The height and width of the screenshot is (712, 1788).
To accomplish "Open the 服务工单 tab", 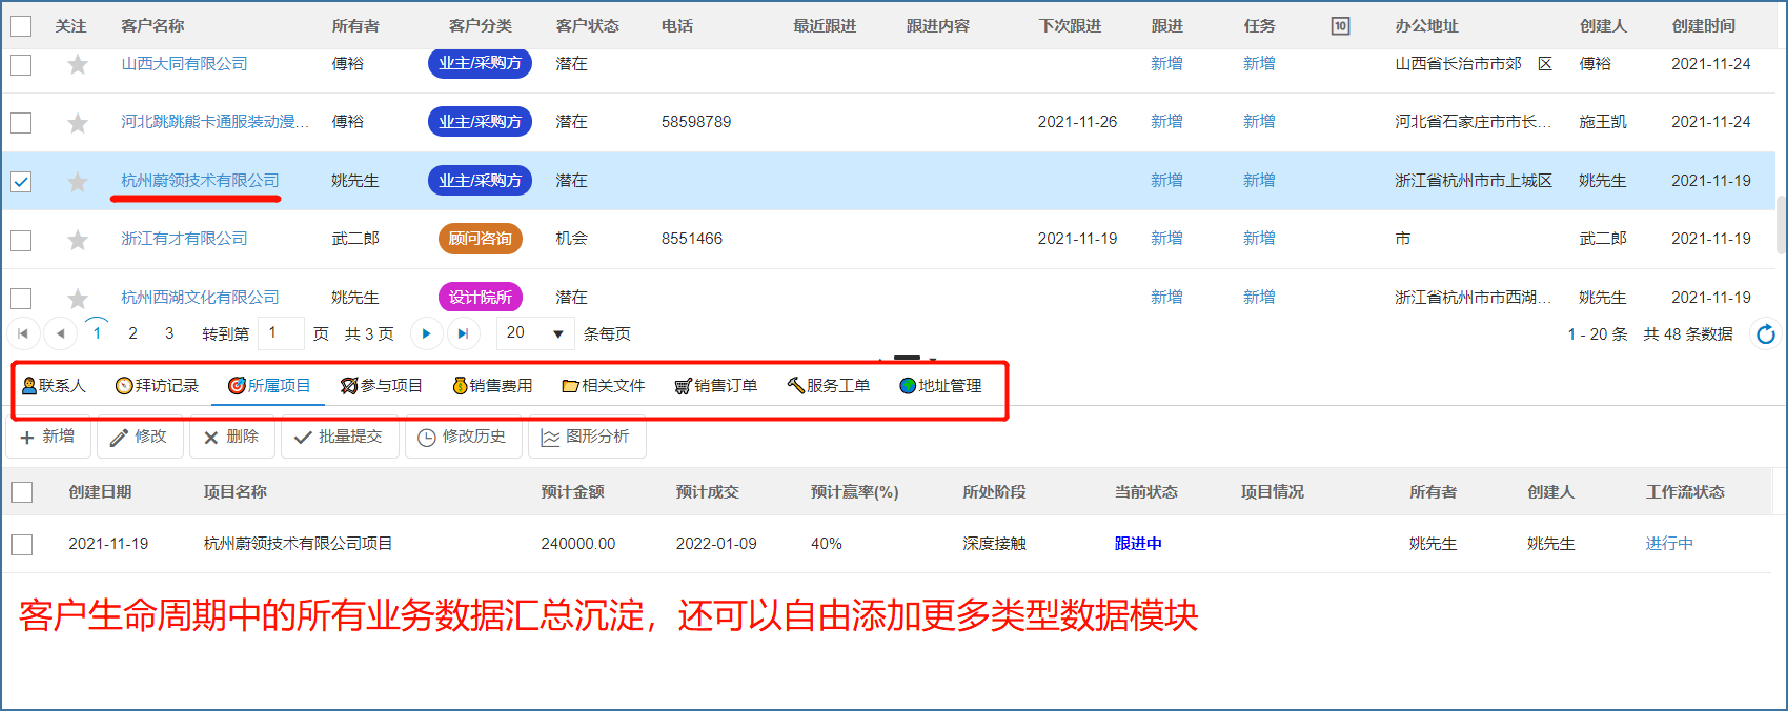I will pos(828,386).
